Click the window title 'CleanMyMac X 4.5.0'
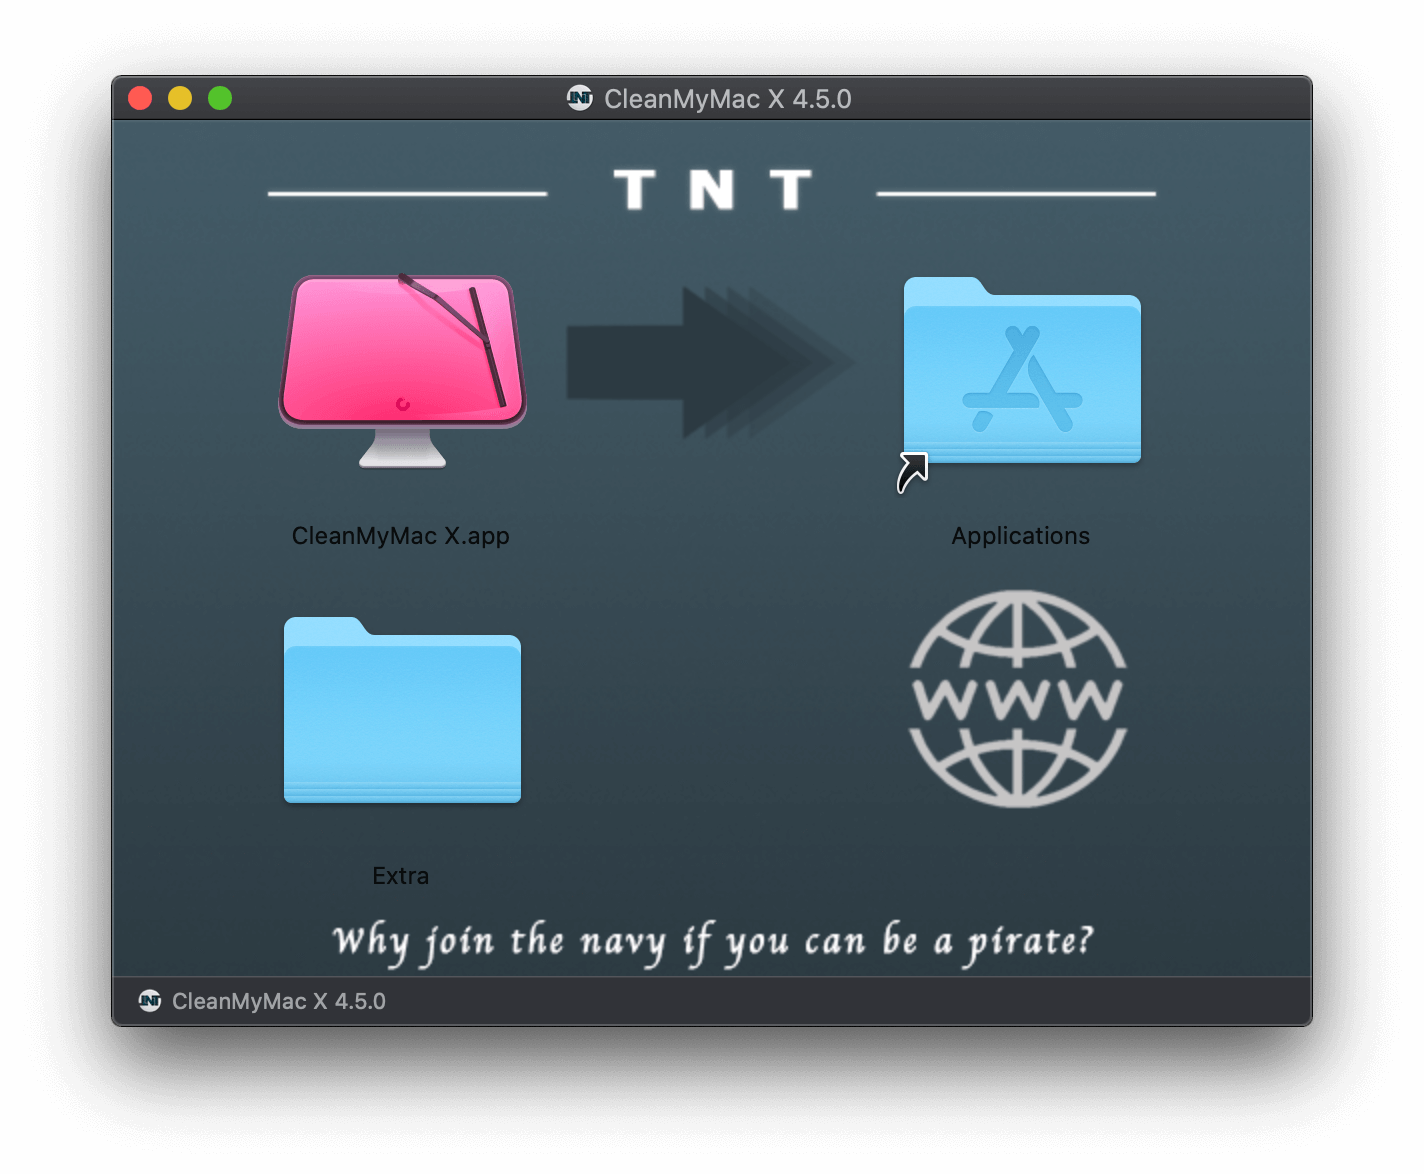Screen dimensions: 1424x1174 click(727, 99)
